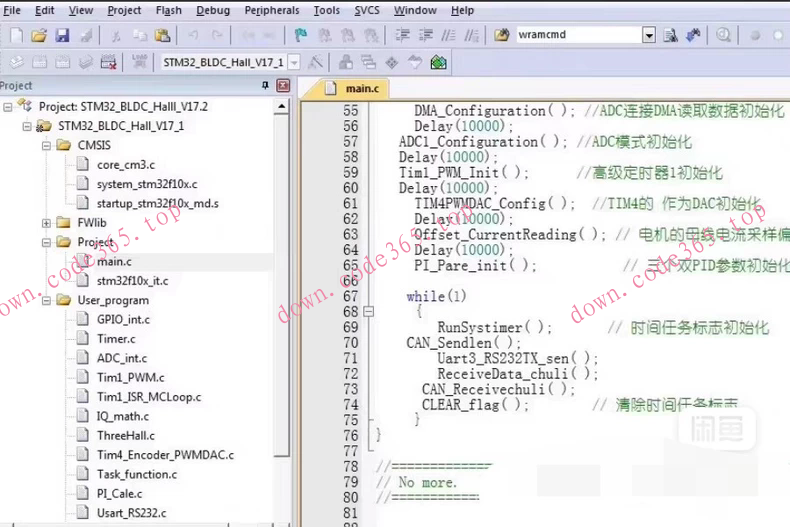Open the Peripherals menu

271,10
